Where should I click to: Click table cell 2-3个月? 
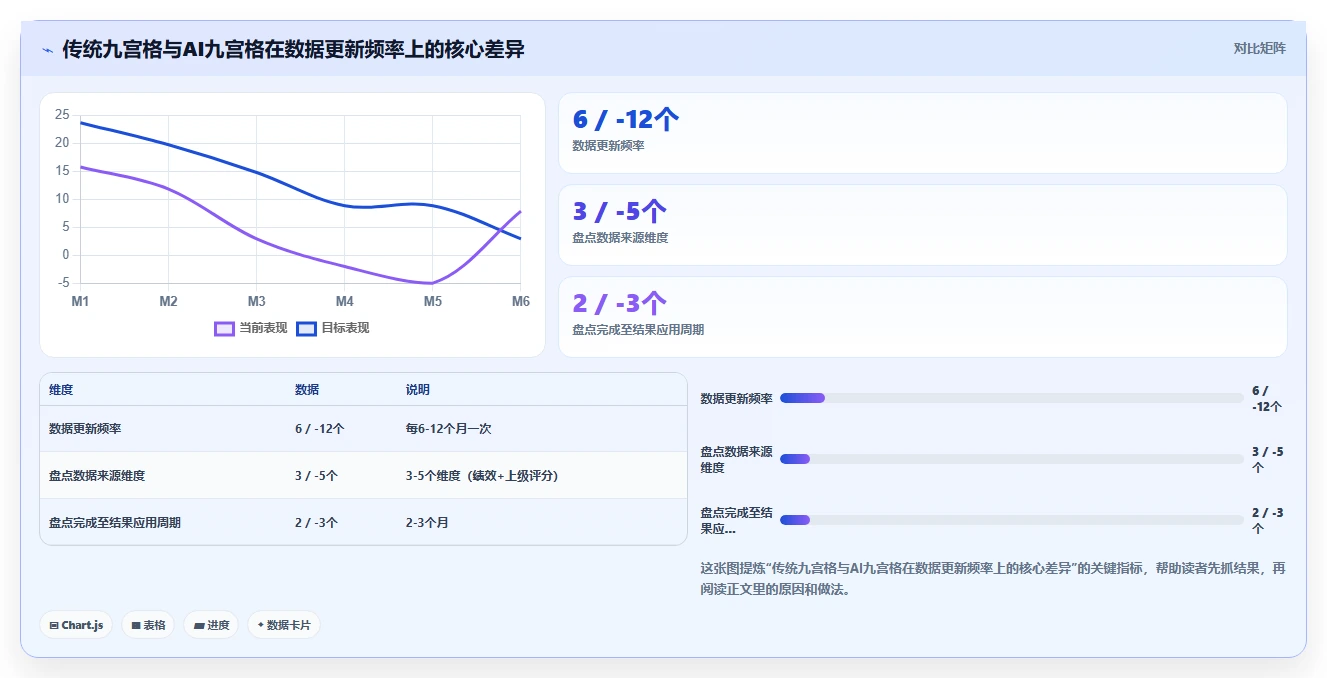(427, 522)
